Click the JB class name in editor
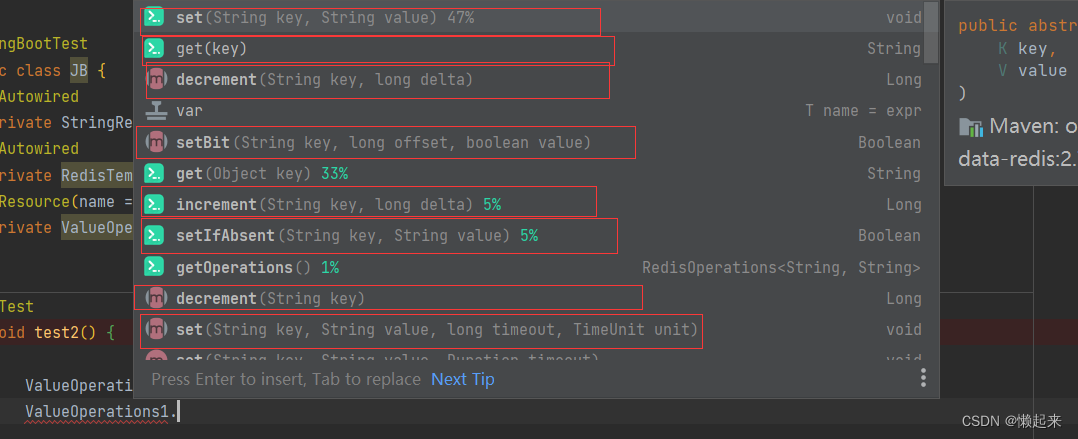The height and width of the screenshot is (439, 1078). [78, 70]
